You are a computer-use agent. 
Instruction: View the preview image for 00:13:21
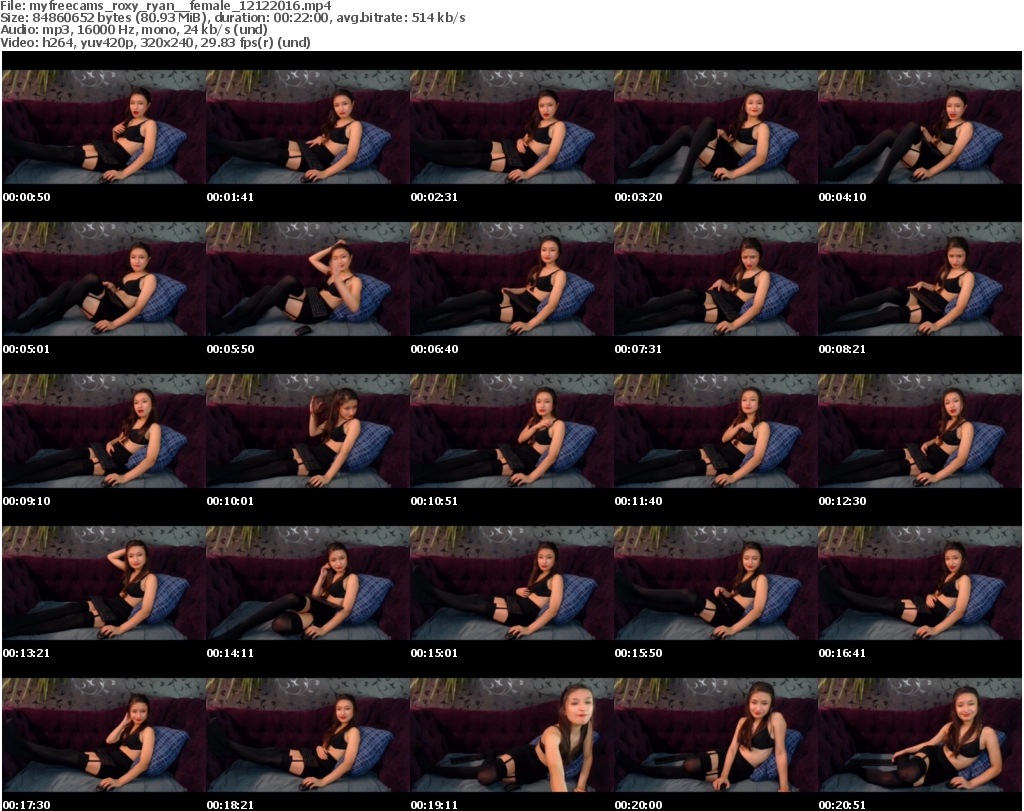point(104,584)
